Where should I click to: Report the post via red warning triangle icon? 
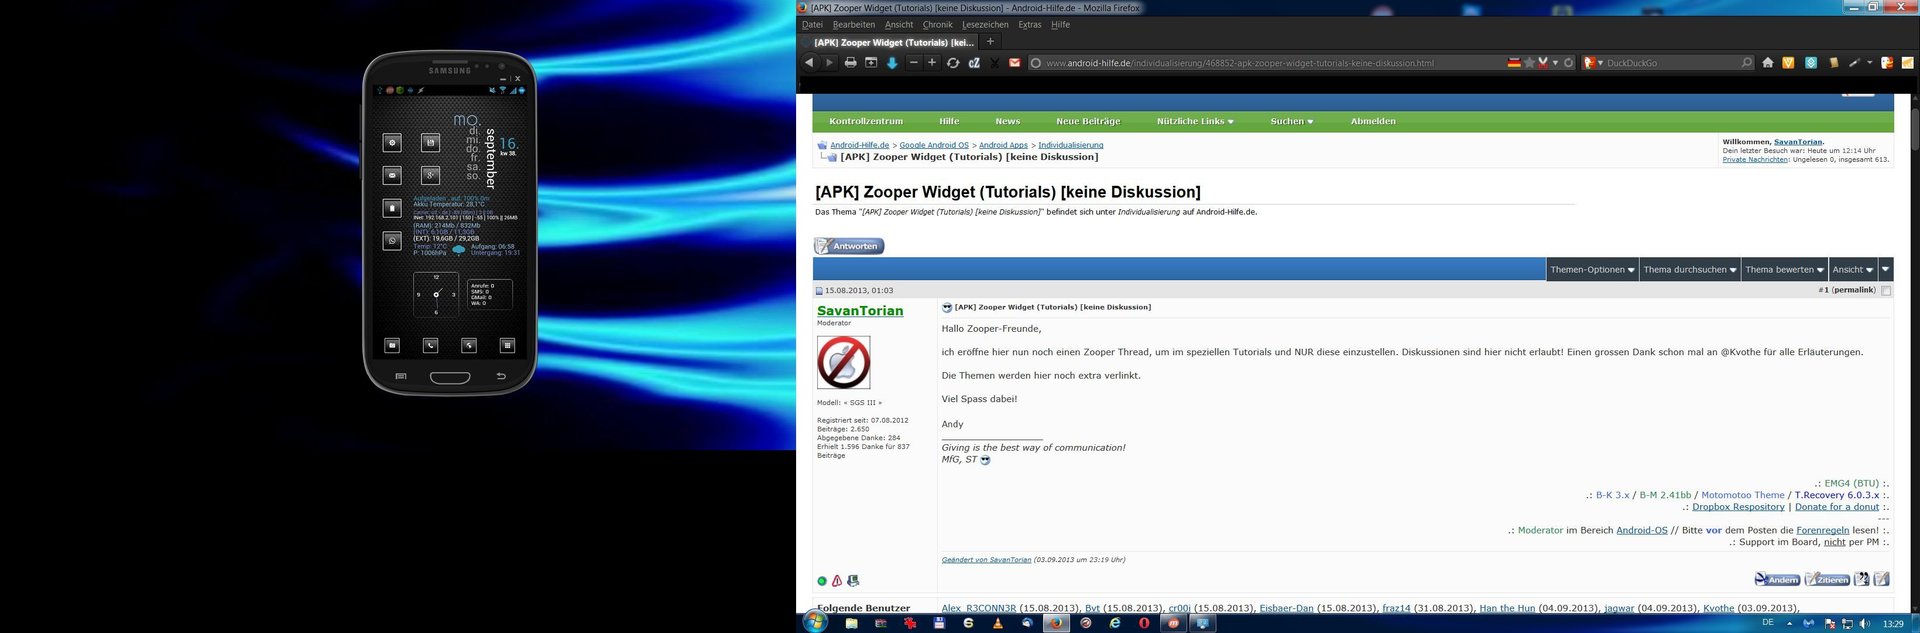(837, 581)
